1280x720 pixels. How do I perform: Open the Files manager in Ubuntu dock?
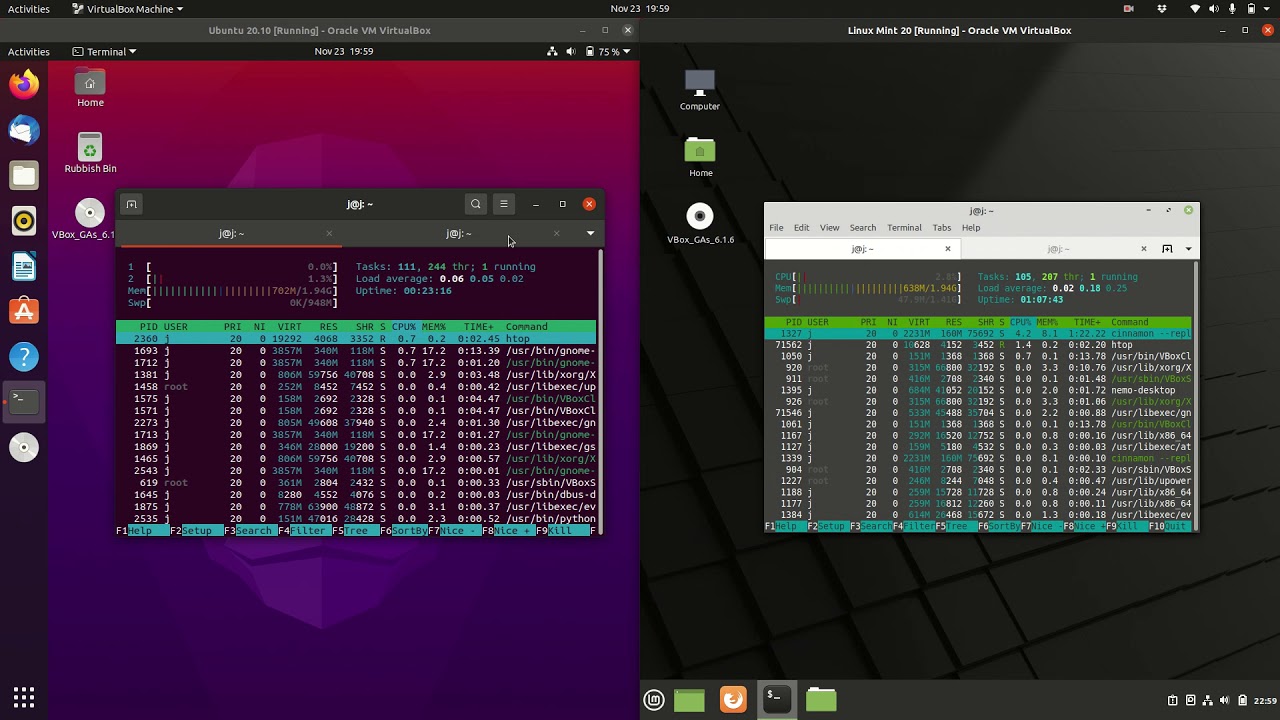pos(24,175)
